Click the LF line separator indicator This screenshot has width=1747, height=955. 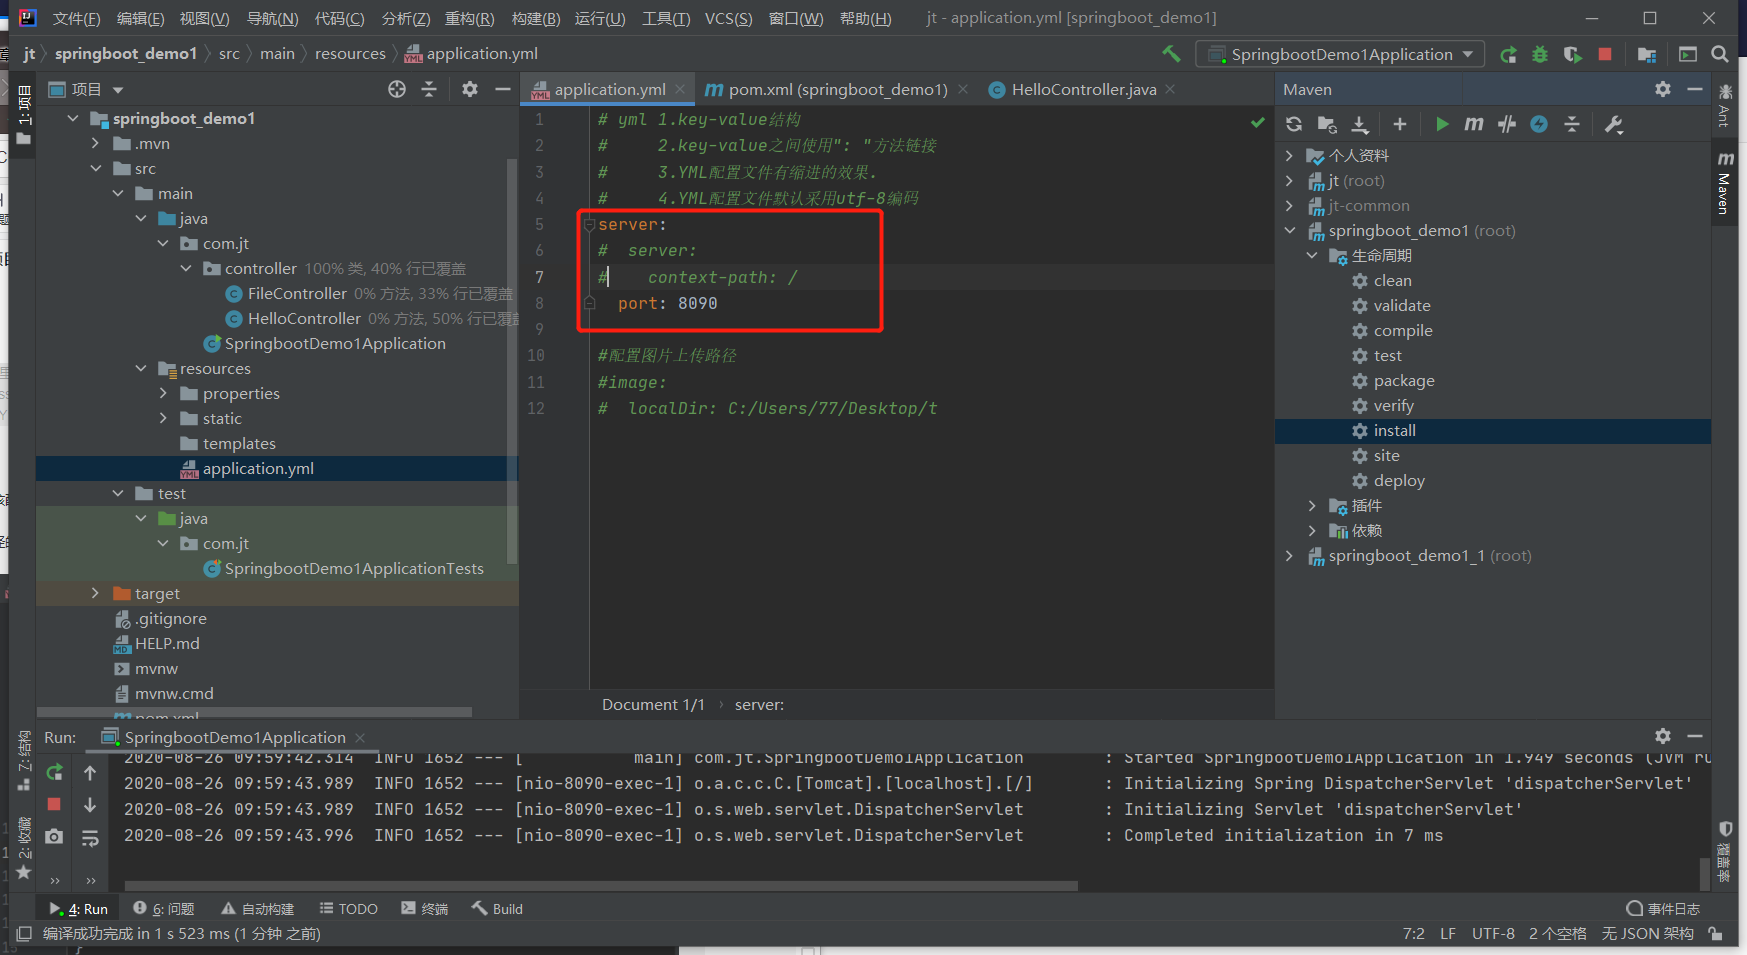click(1448, 933)
